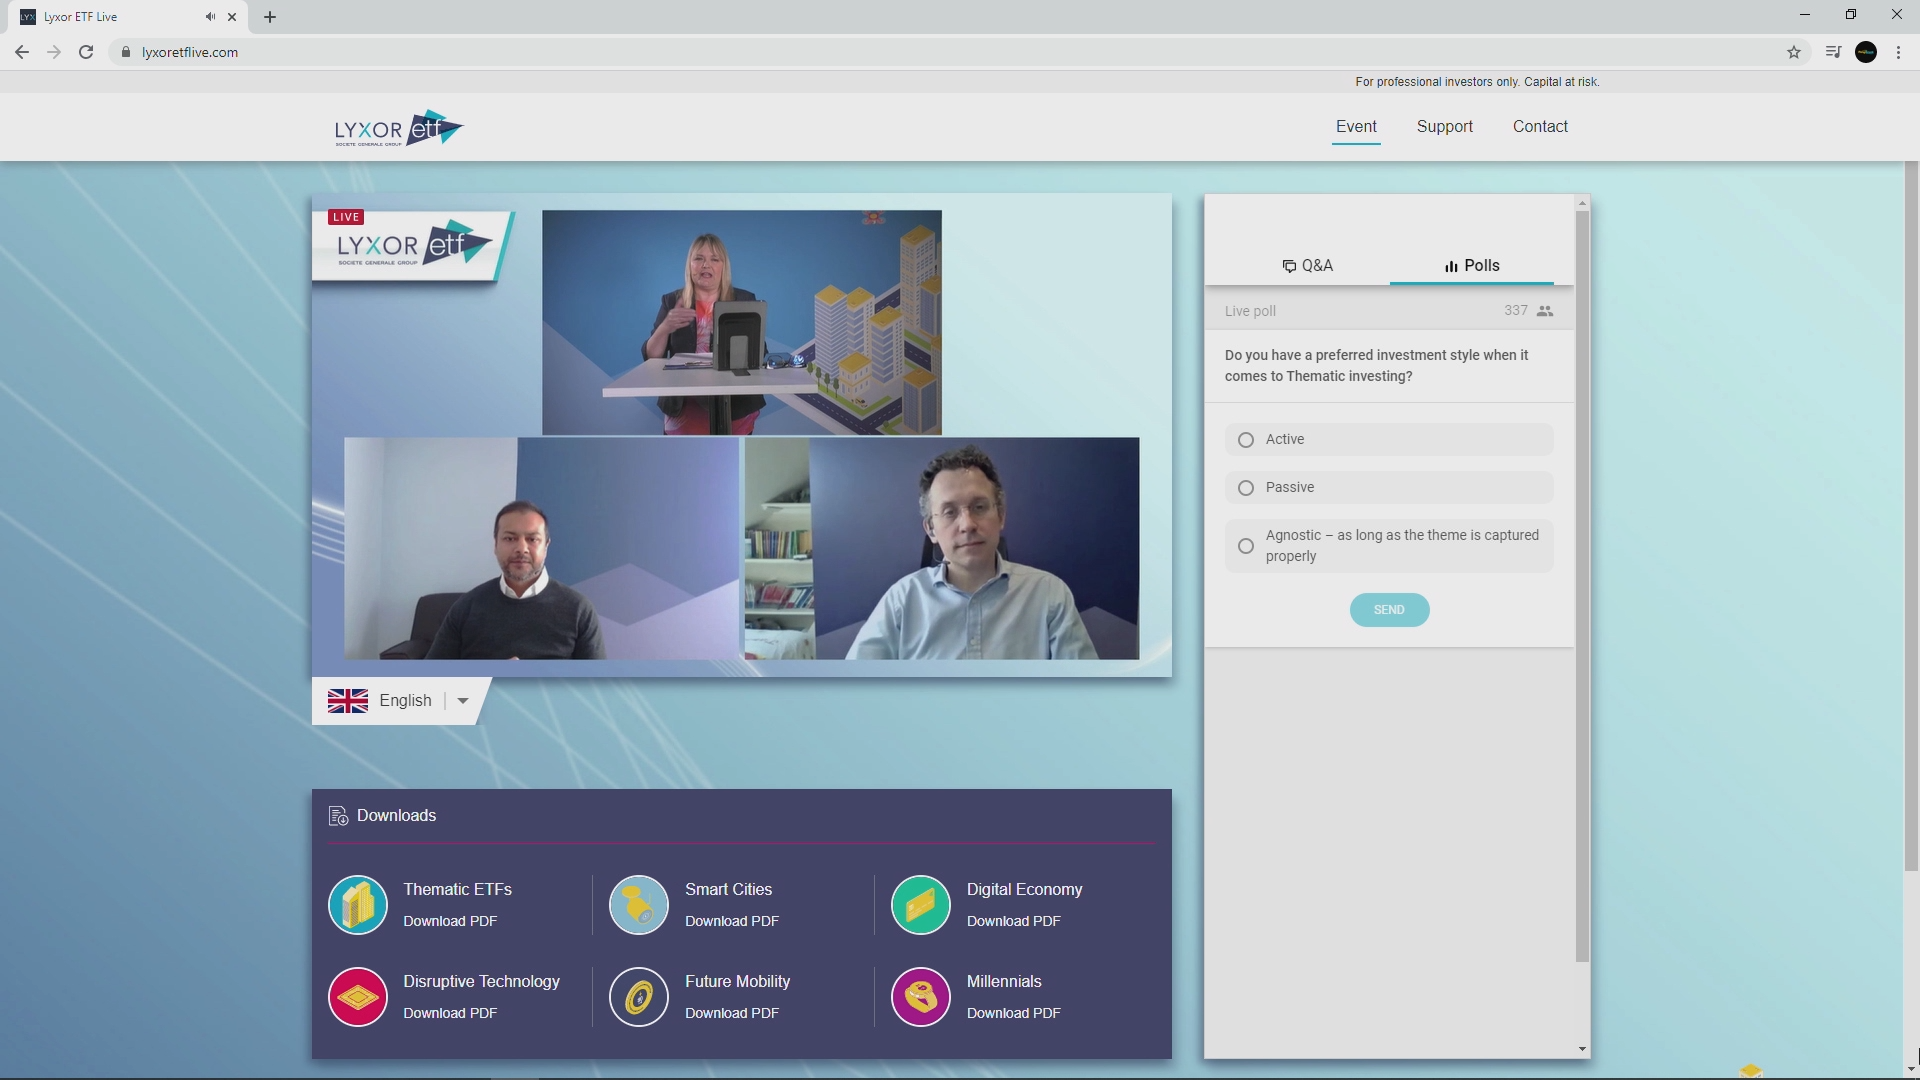Click the Downloads section document icon
The image size is (1920, 1080).
click(338, 816)
